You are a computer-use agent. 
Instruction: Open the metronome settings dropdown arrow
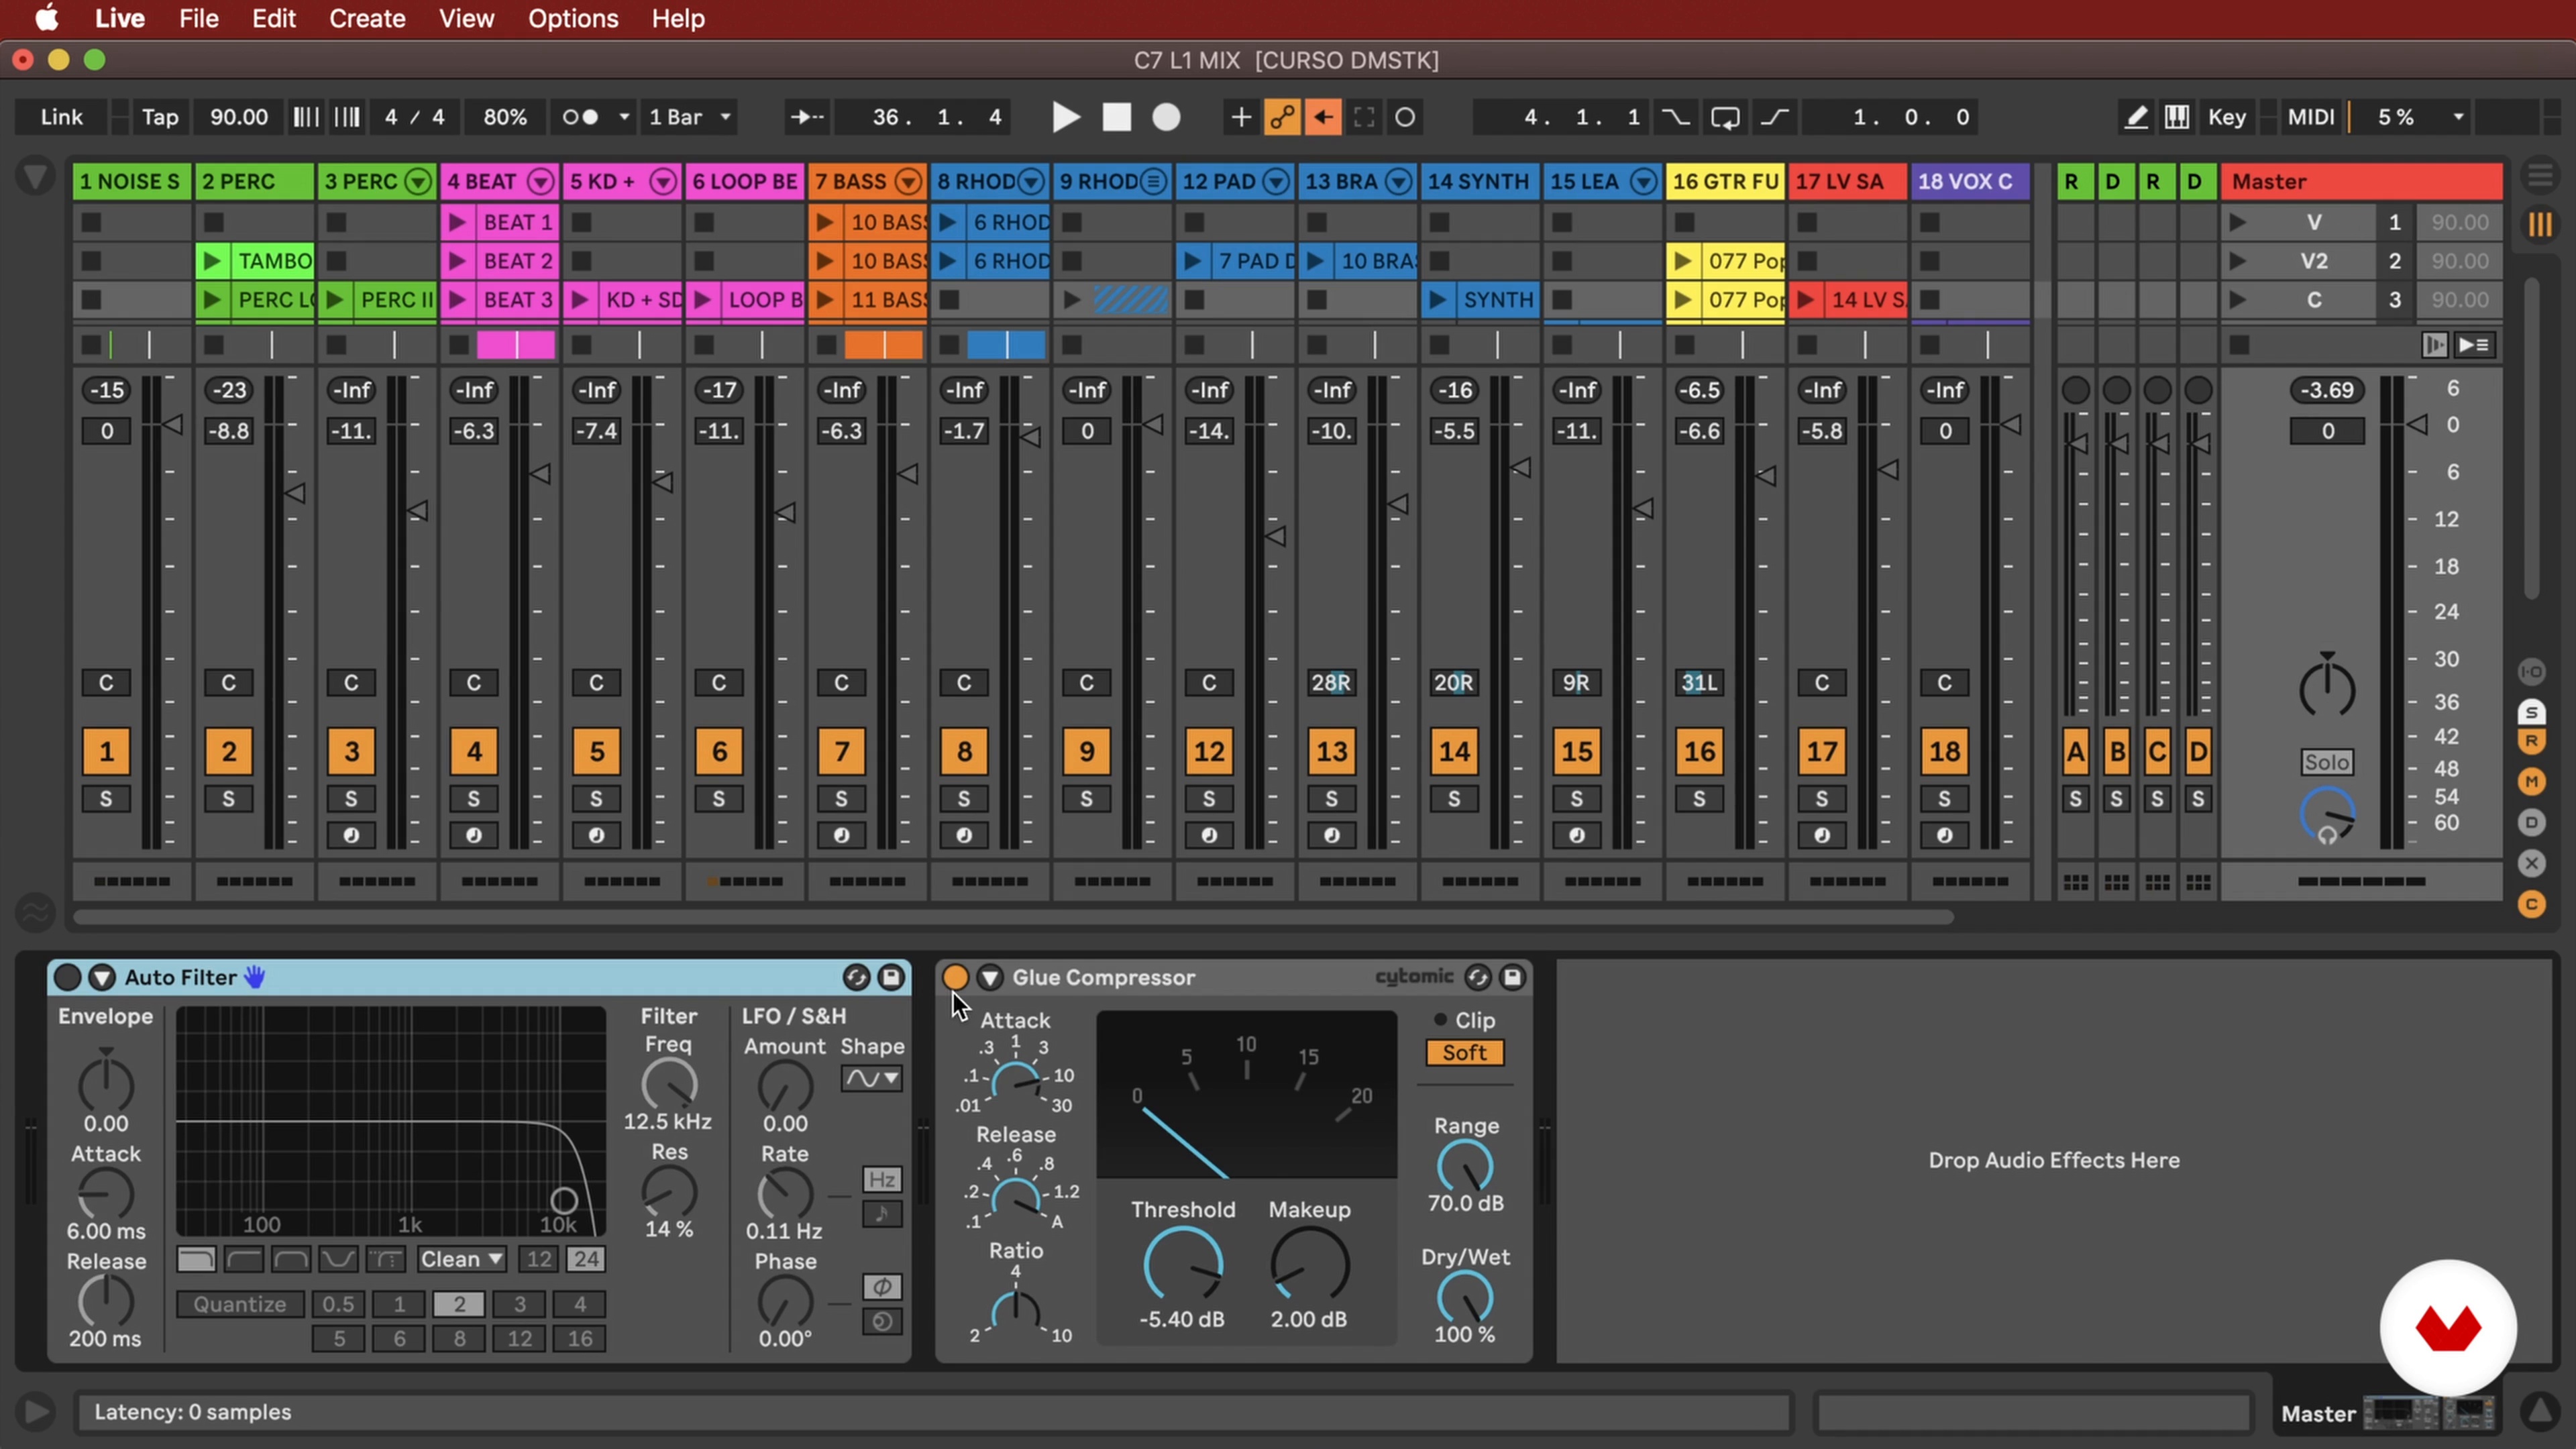pyautogui.click(x=624, y=117)
